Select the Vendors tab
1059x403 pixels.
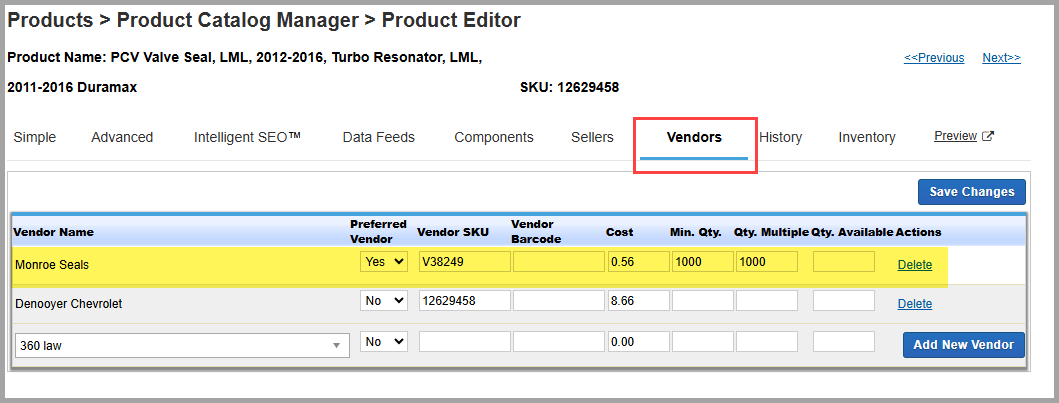click(694, 138)
